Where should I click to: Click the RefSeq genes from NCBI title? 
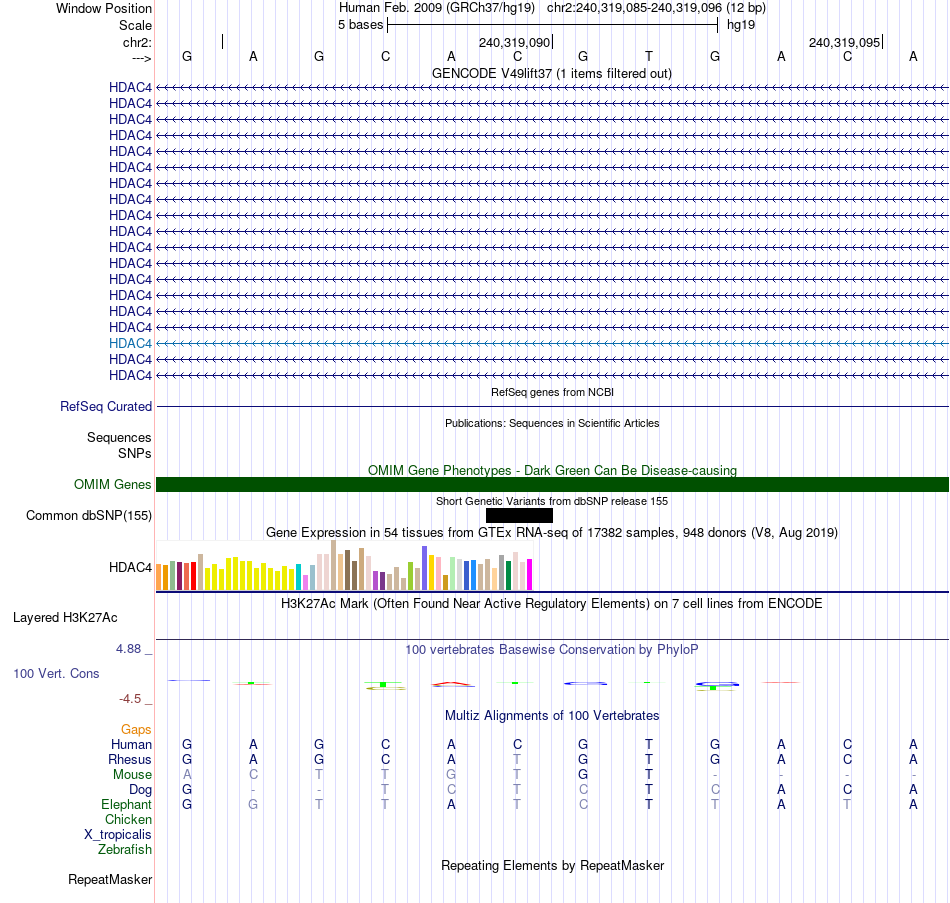point(553,392)
